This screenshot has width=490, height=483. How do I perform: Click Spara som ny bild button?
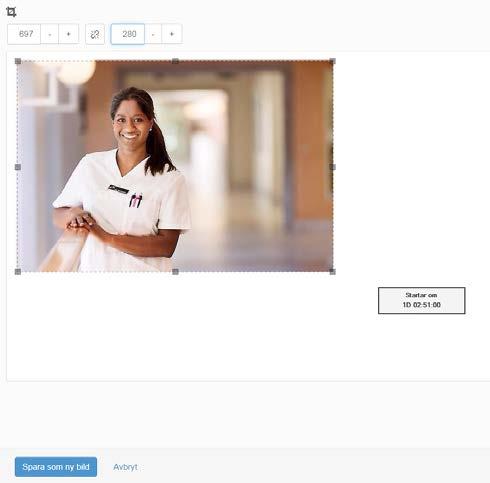click(x=56, y=467)
